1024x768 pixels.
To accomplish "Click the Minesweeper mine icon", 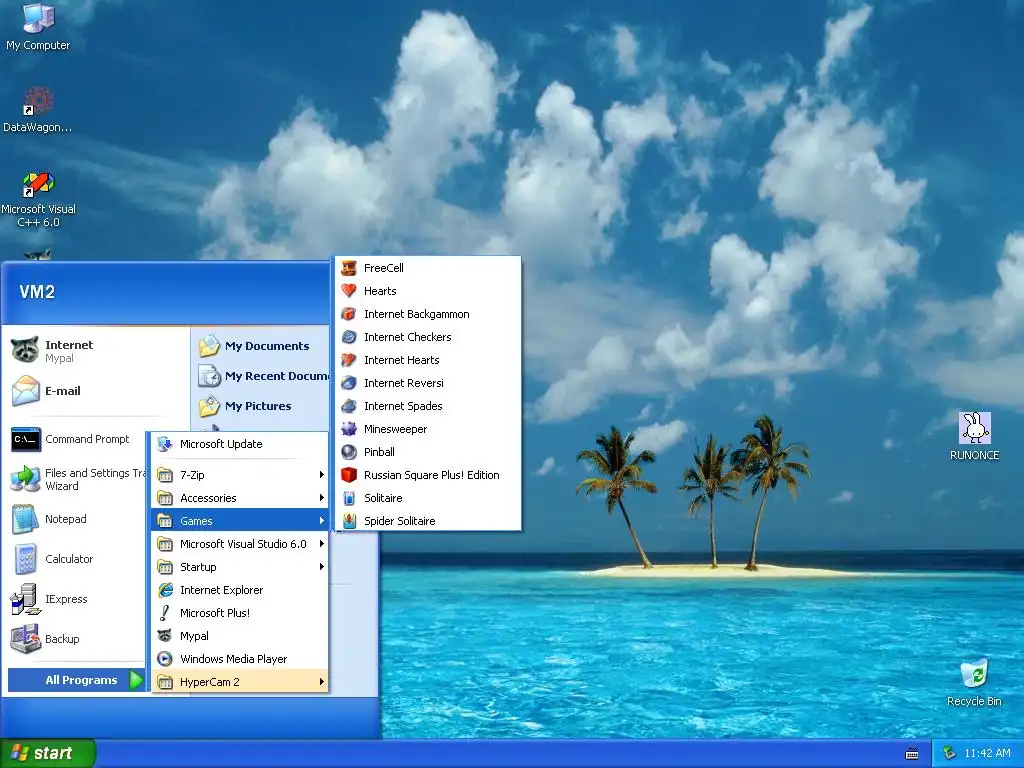I will [x=349, y=429].
